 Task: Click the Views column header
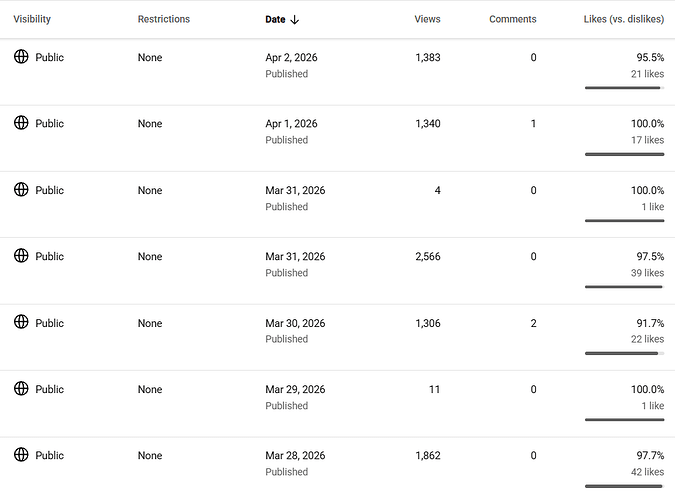(427, 19)
